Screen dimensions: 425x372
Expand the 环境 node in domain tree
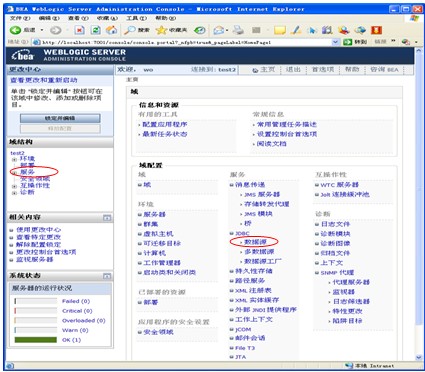(14, 159)
